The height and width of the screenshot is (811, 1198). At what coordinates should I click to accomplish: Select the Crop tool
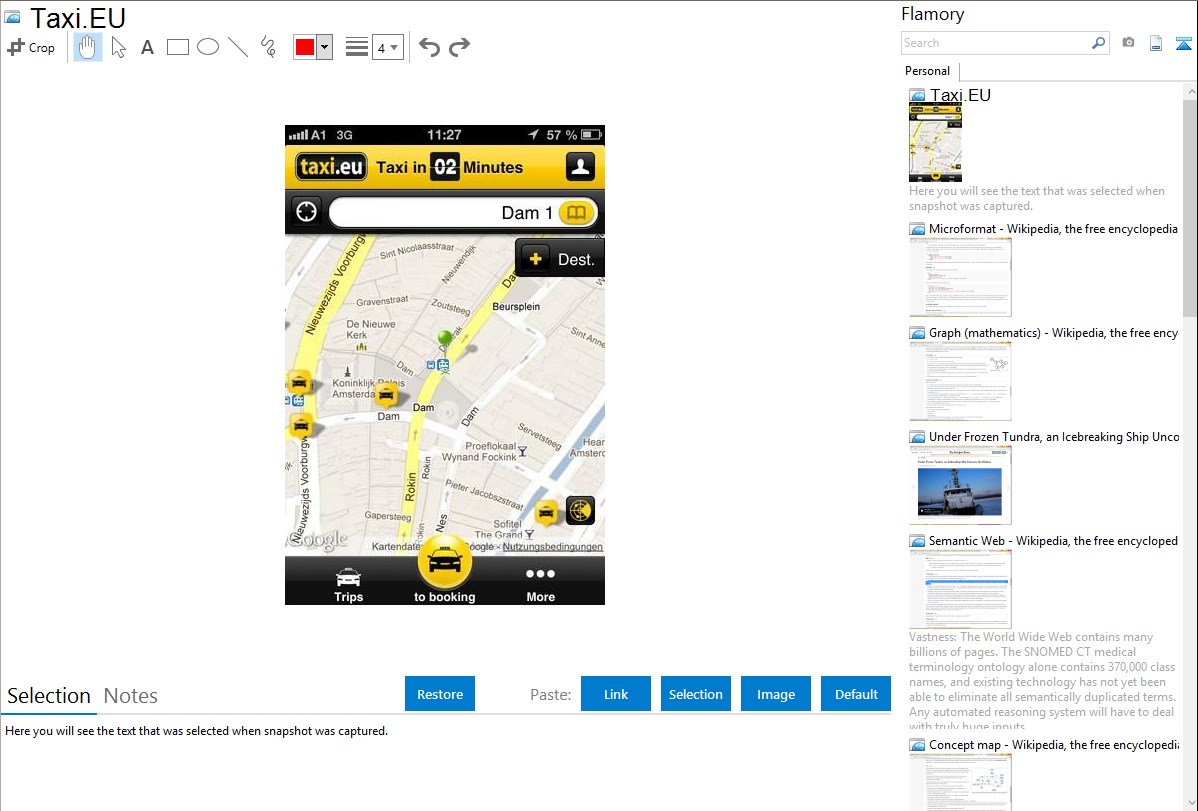click(x=31, y=47)
